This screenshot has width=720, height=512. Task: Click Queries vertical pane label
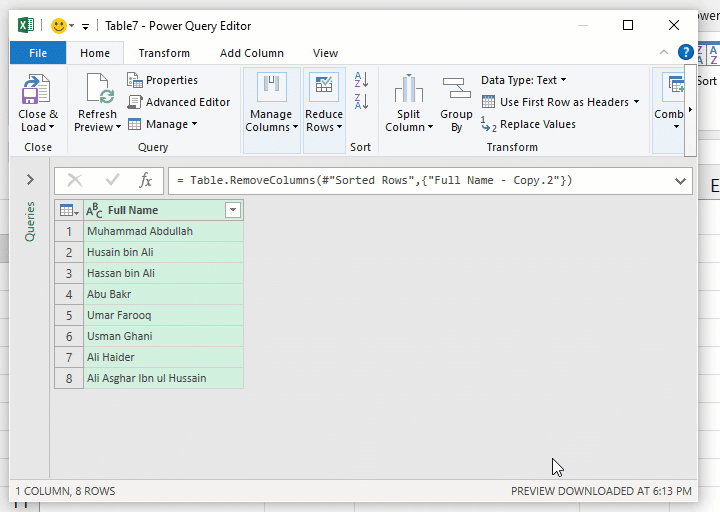pos(30,221)
